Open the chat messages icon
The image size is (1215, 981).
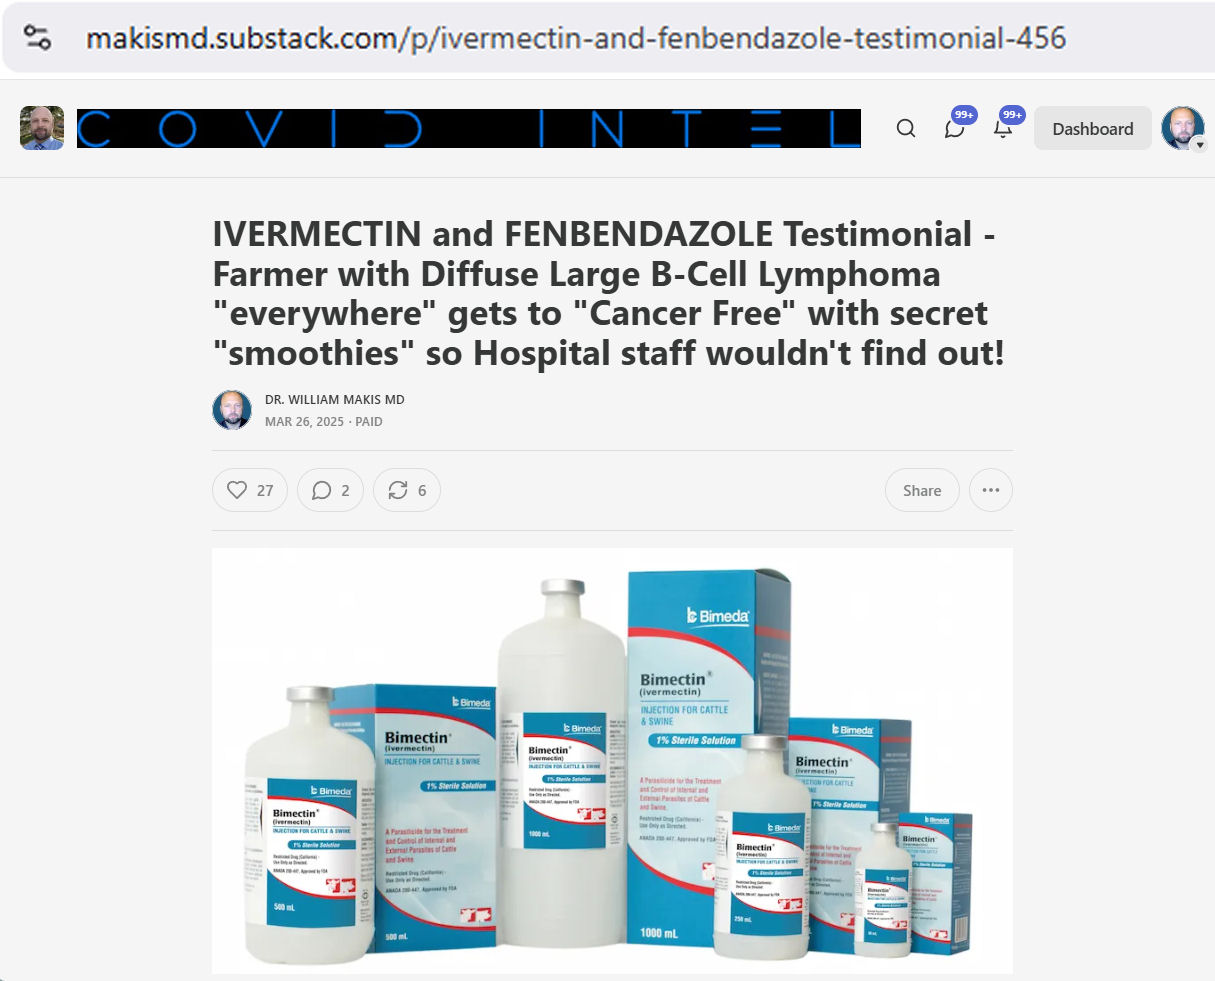(x=954, y=128)
